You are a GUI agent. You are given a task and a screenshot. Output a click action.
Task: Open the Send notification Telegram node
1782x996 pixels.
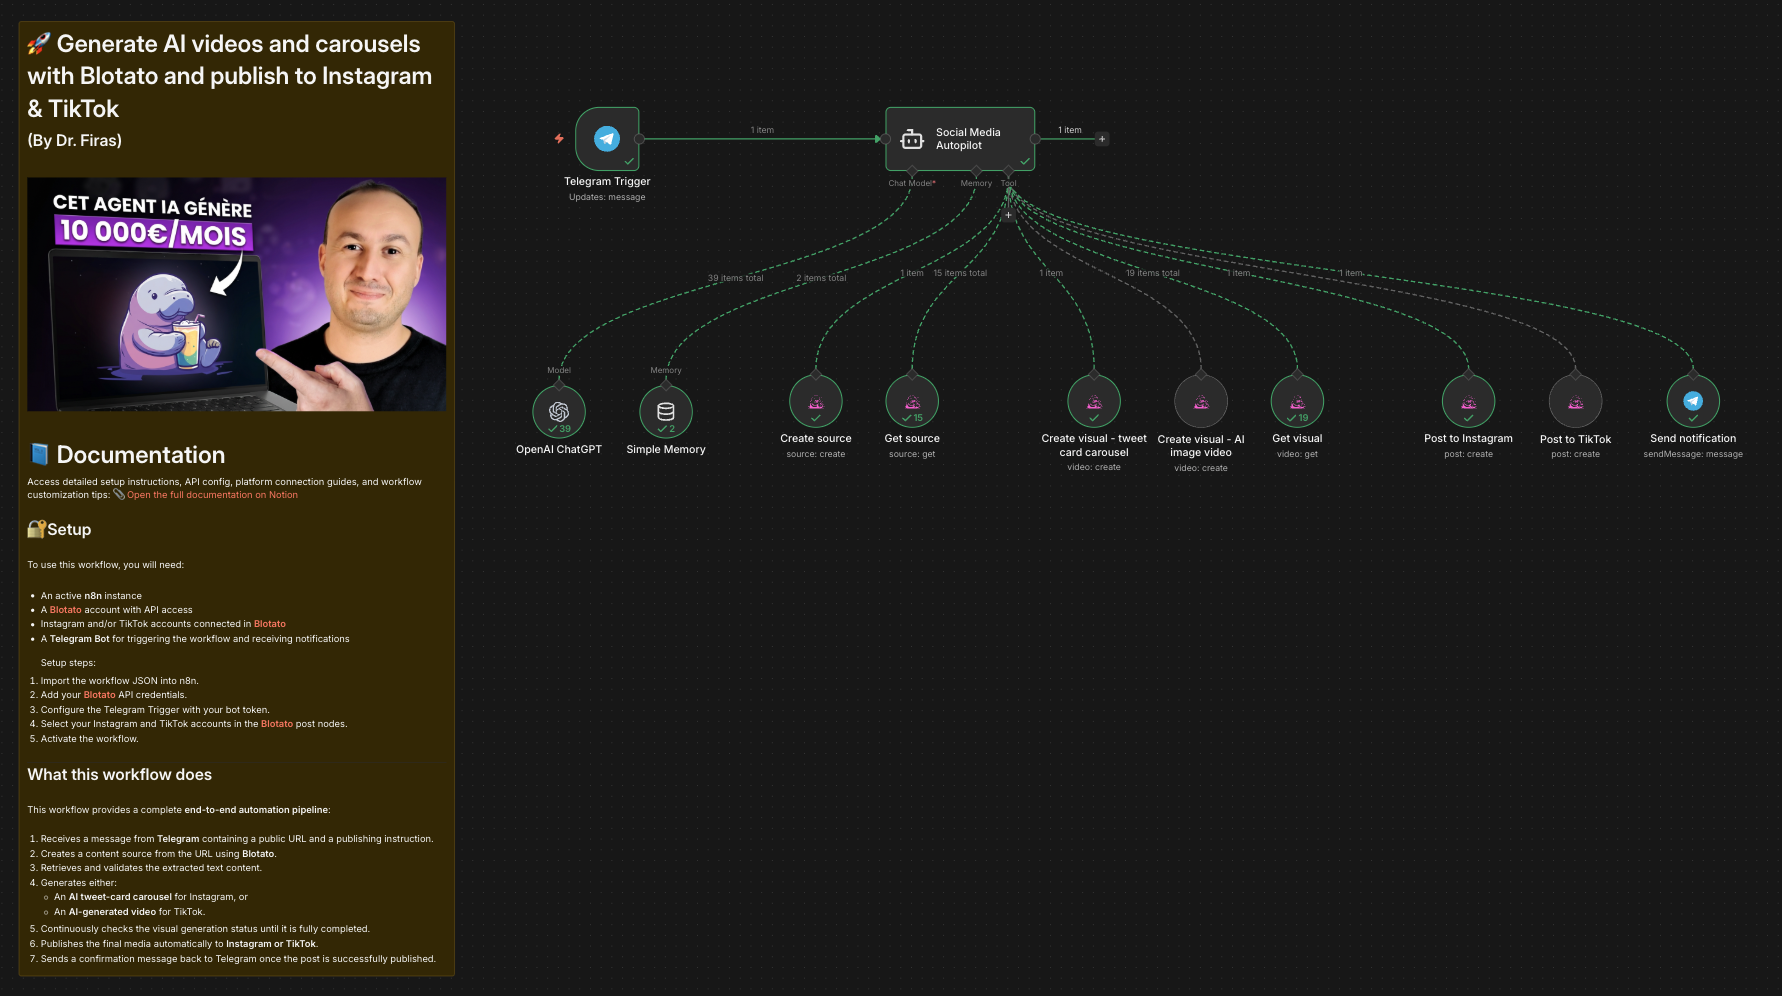coord(1692,402)
